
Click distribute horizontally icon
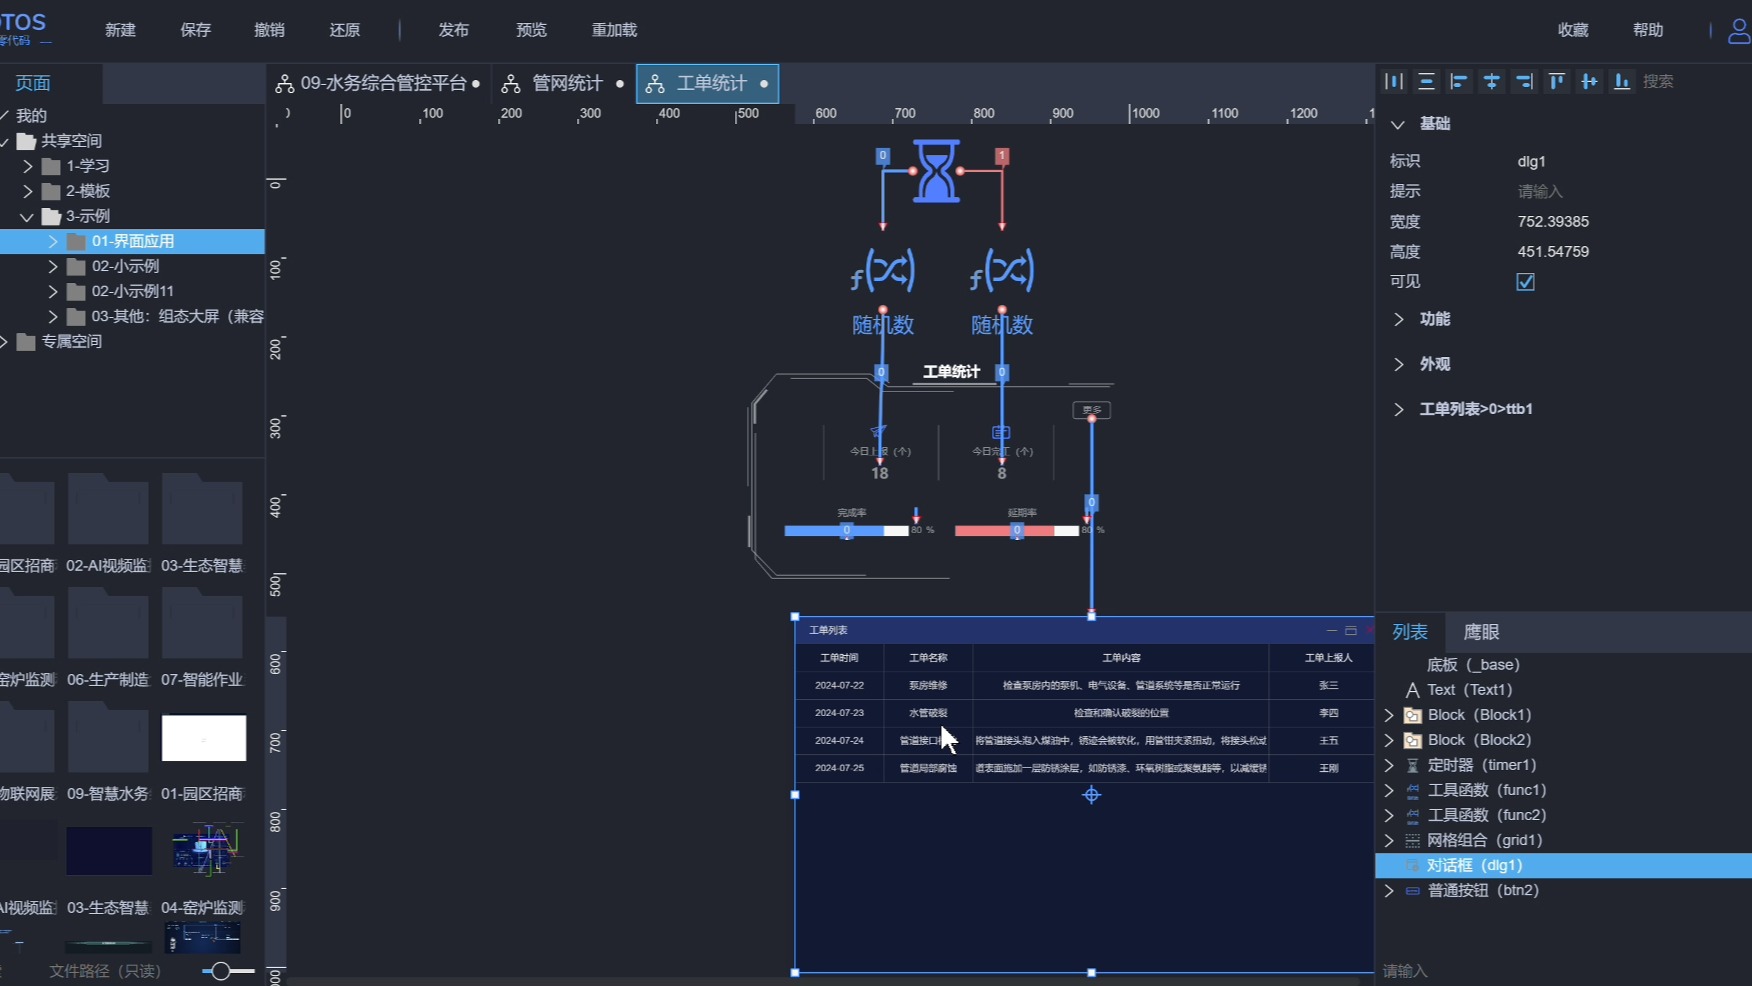tap(1394, 81)
